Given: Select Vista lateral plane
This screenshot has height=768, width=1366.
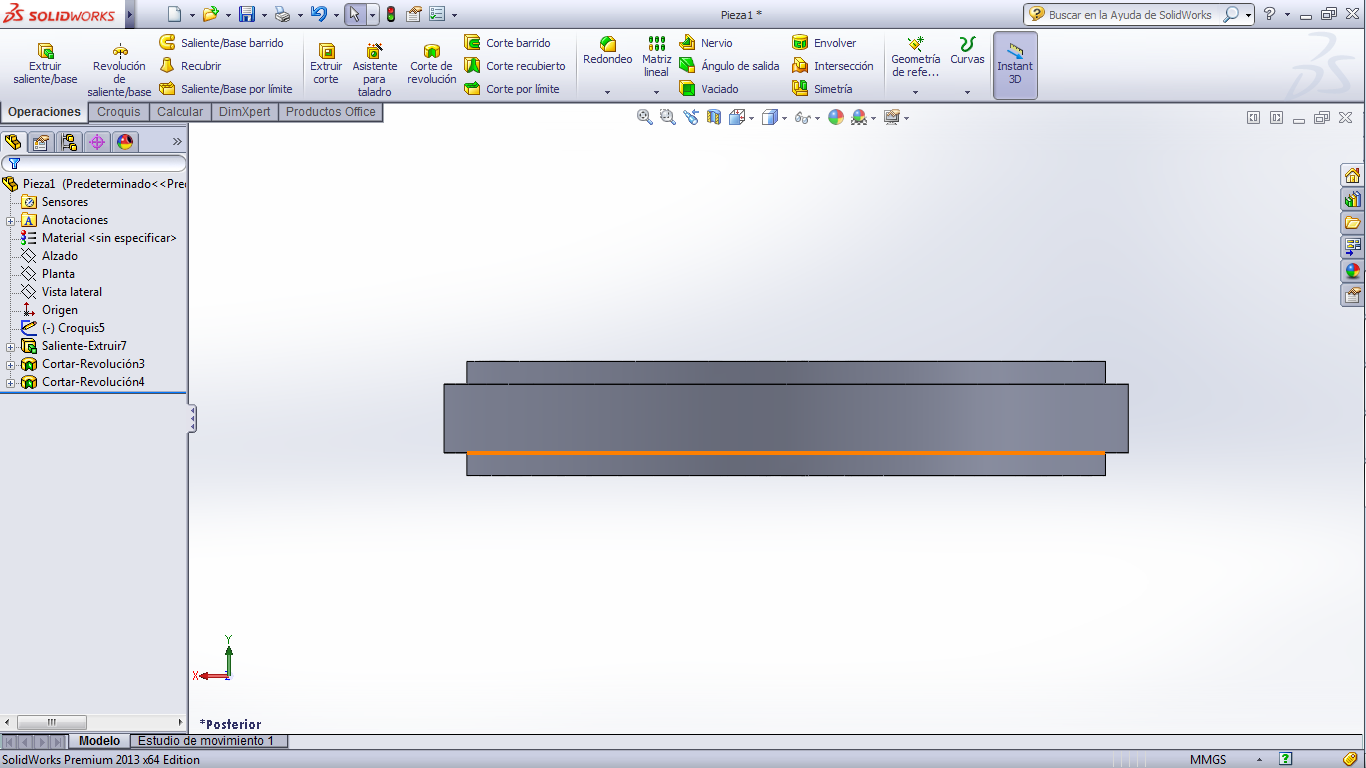Looking at the screenshot, I should 72,292.
